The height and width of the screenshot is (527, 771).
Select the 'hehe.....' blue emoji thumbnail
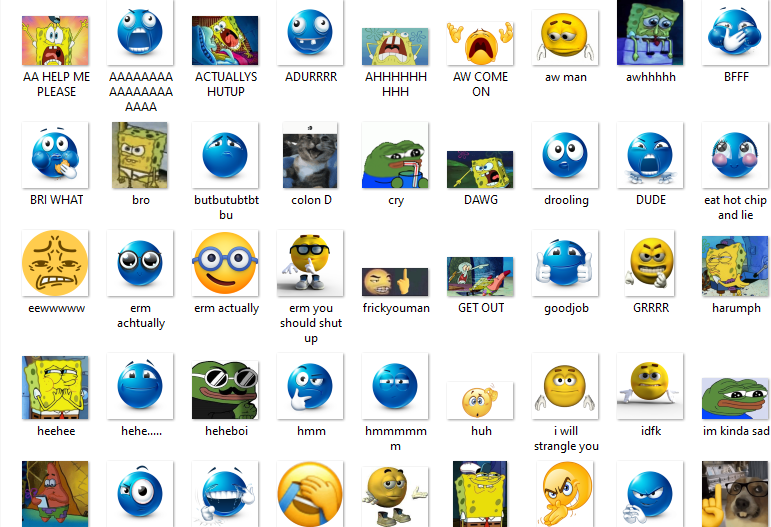(x=140, y=386)
